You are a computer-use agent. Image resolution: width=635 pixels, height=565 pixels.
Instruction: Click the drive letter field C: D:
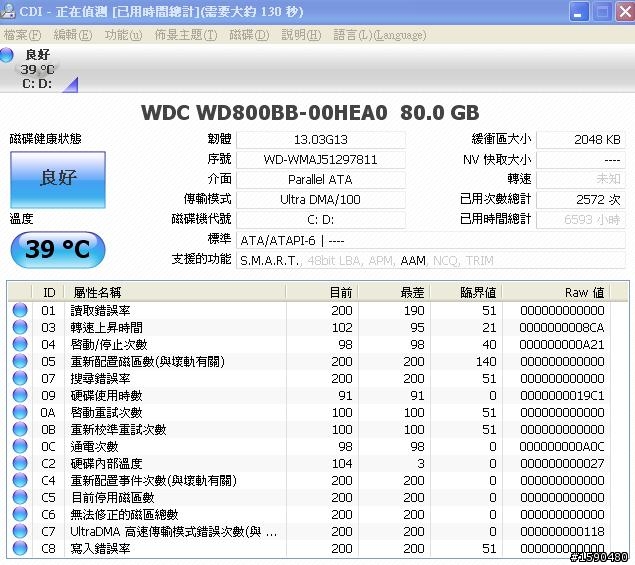321,220
